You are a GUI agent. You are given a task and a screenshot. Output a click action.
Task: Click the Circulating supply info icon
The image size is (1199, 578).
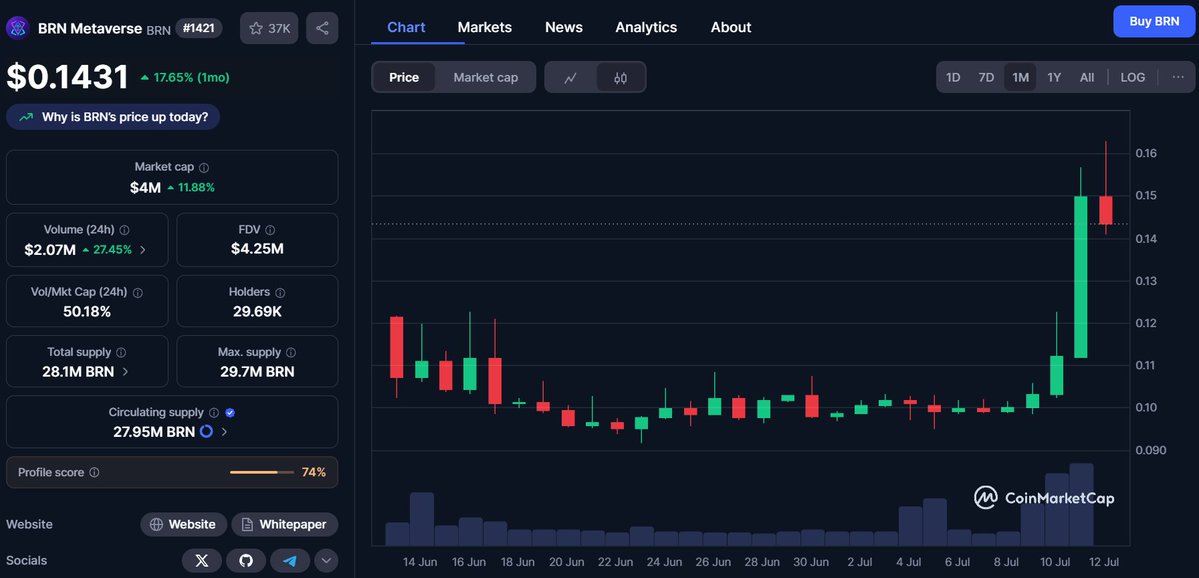(214, 412)
